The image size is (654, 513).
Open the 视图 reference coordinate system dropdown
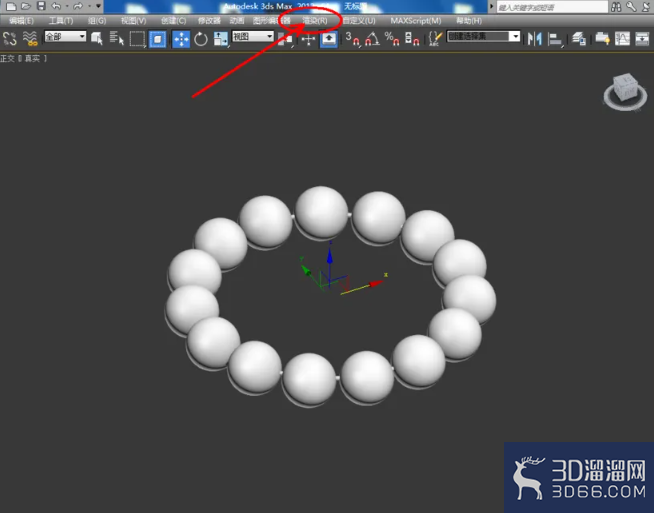tap(253, 36)
